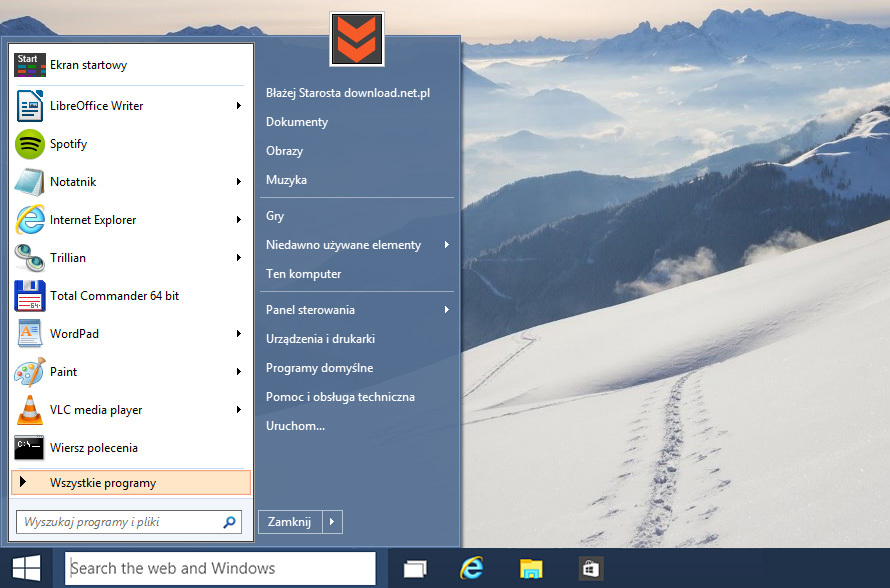The height and width of the screenshot is (588, 890).
Task: Launch Paint from its palette icon
Action: (x=30, y=372)
